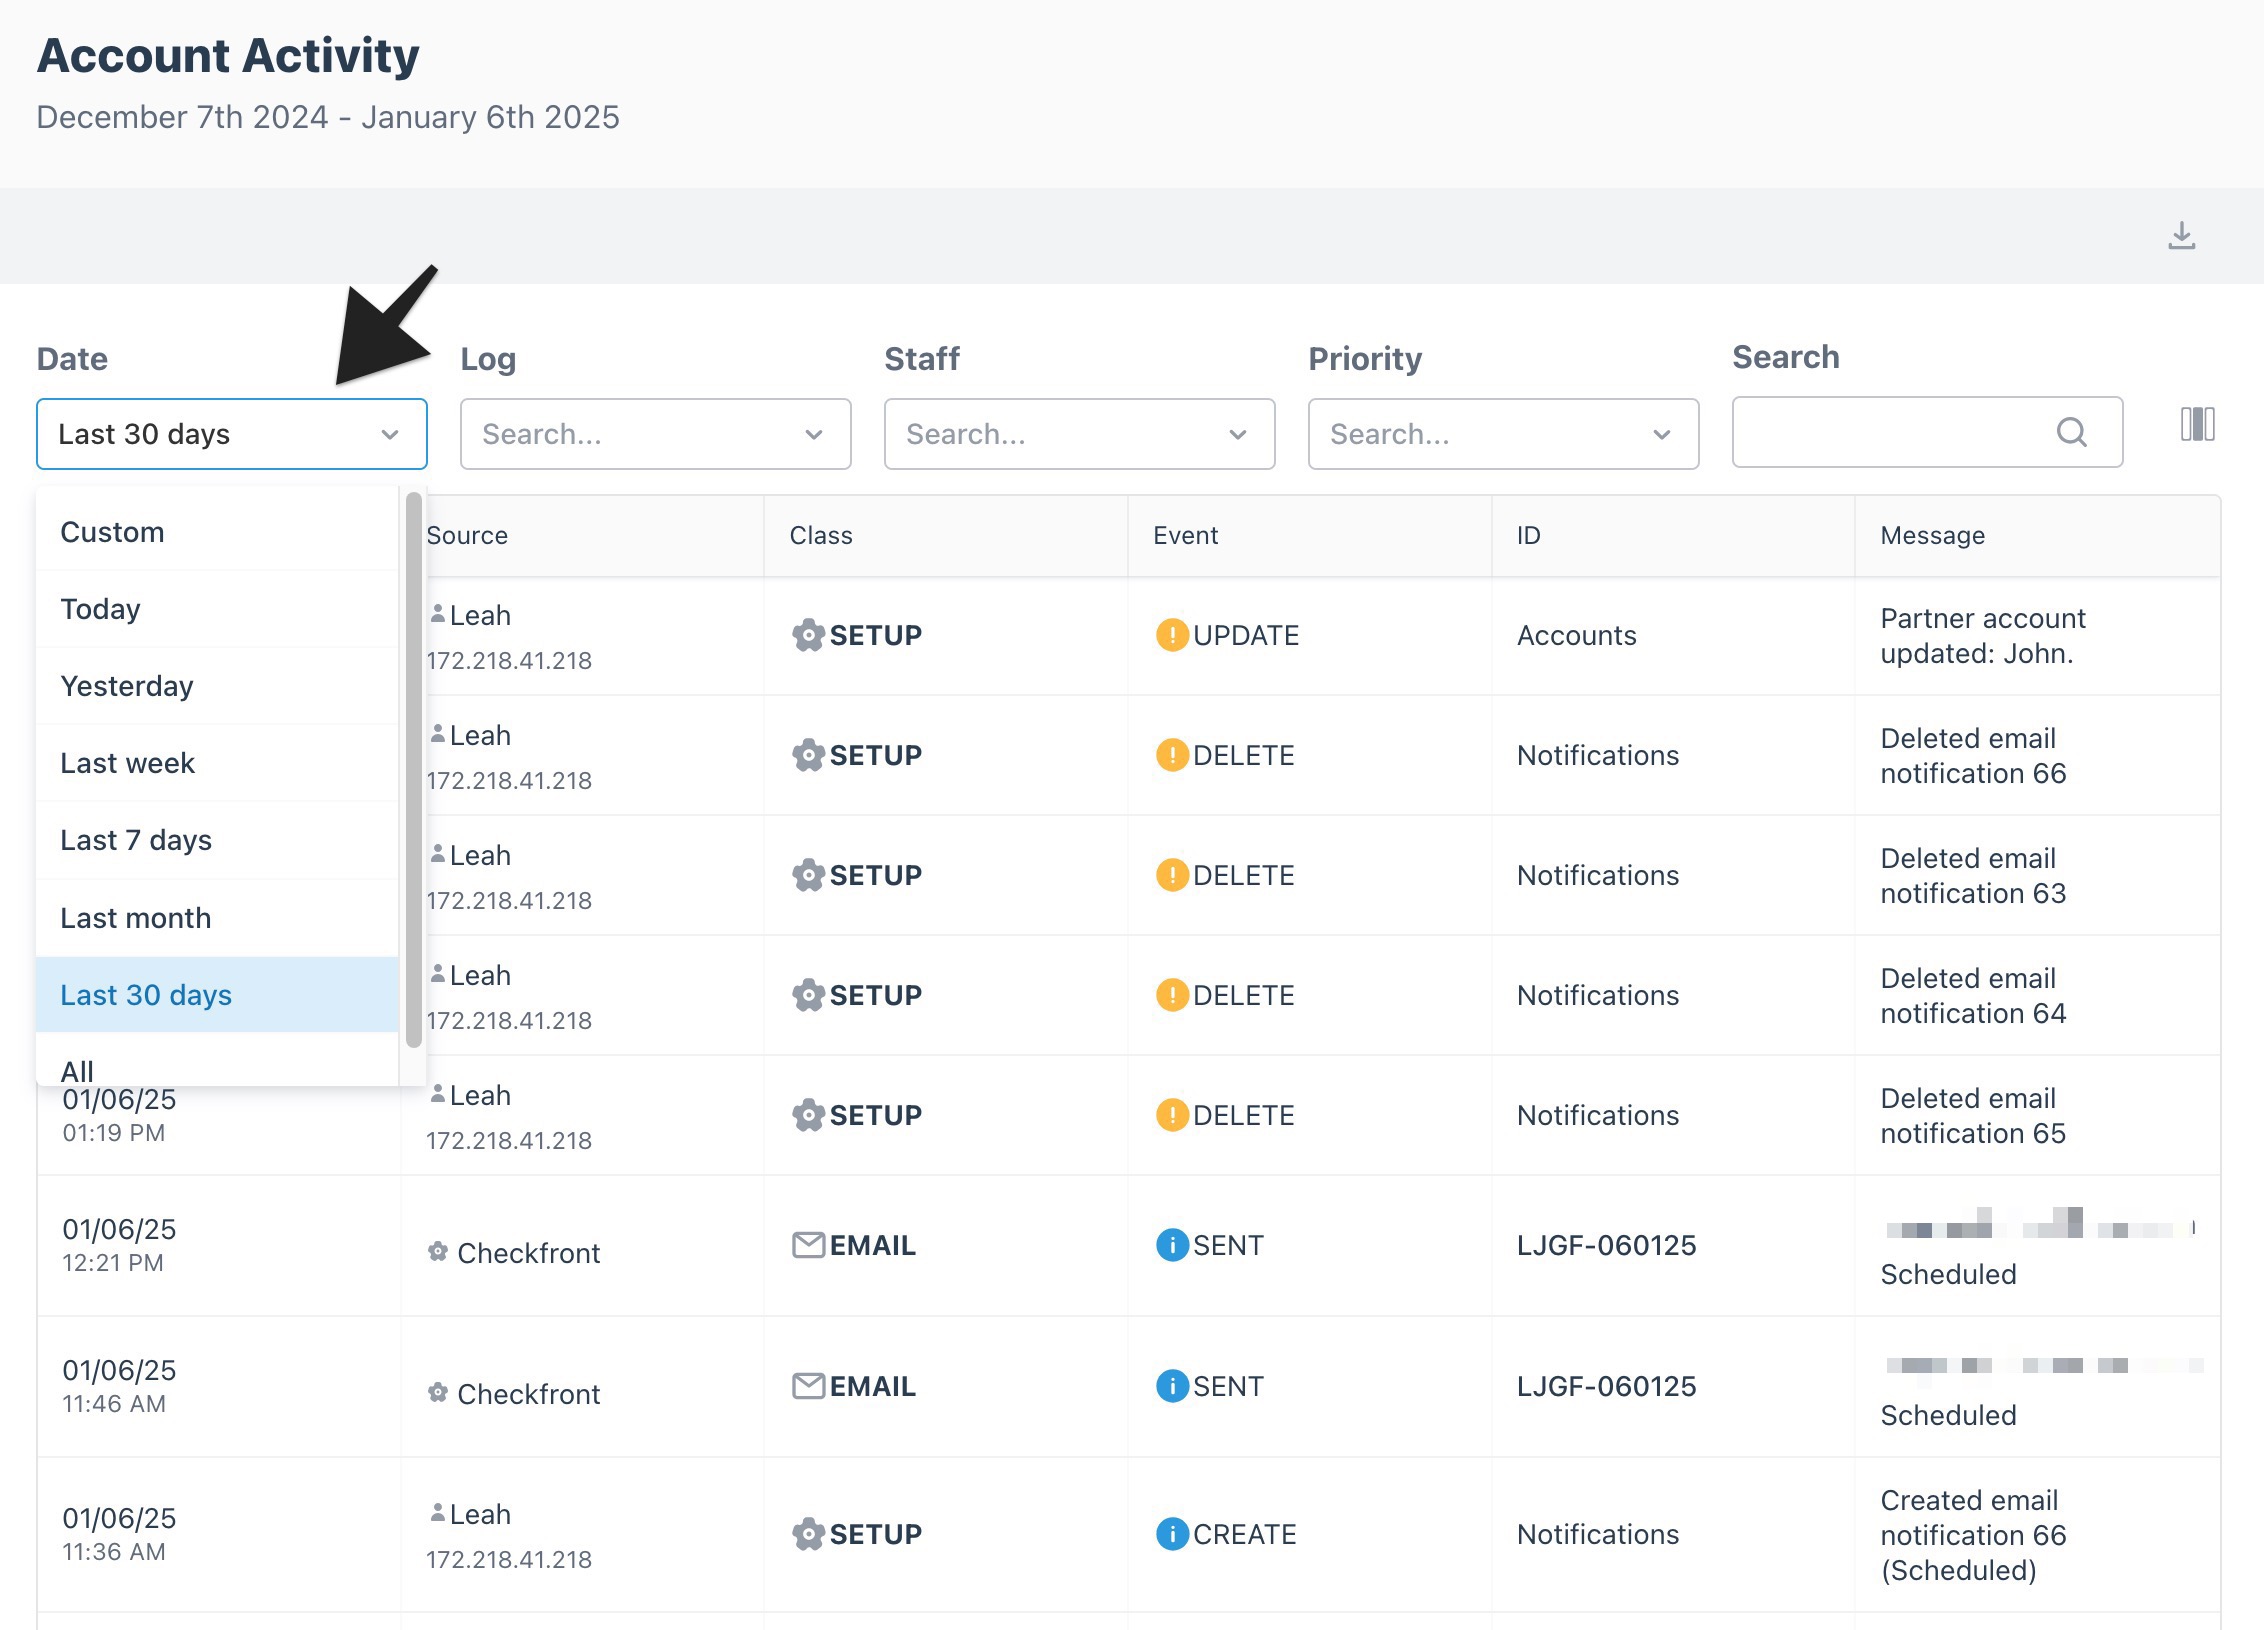Open the Staff filter dropdown
The width and height of the screenshot is (2264, 1630).
tap(1079, 434)
